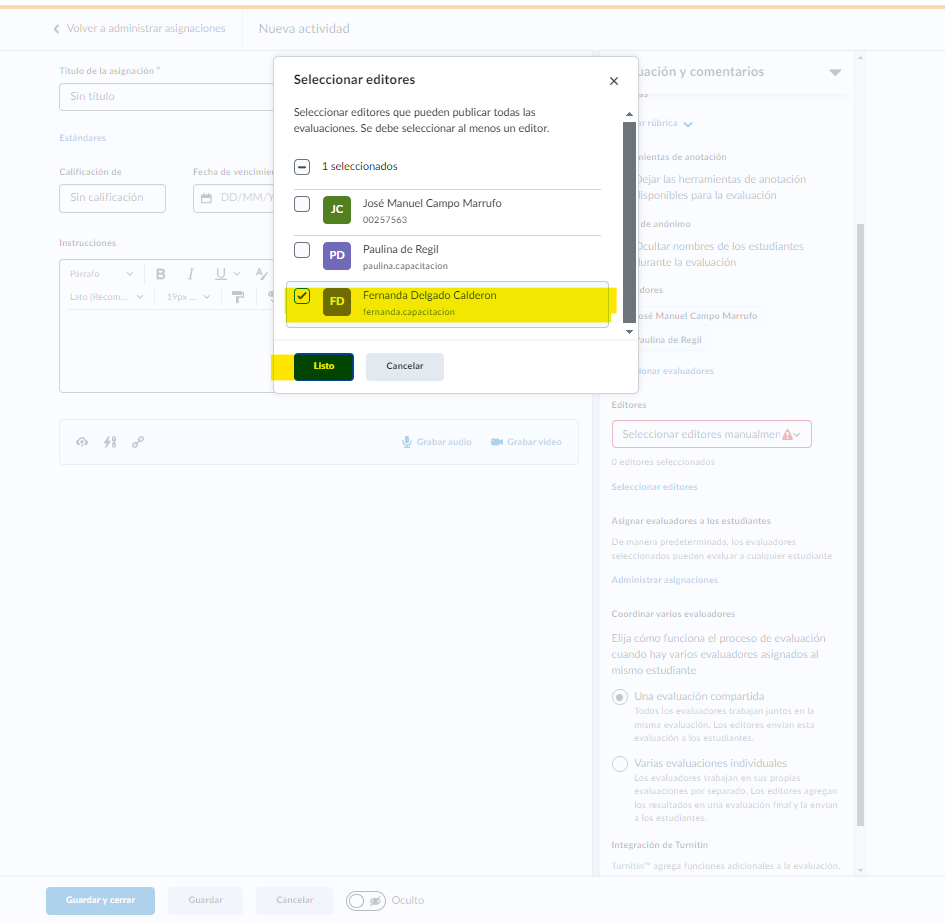The height and width of the screenshot is (922, 945).
Task: Toggle the Oculto visibility switch
Action: (366, 901)
